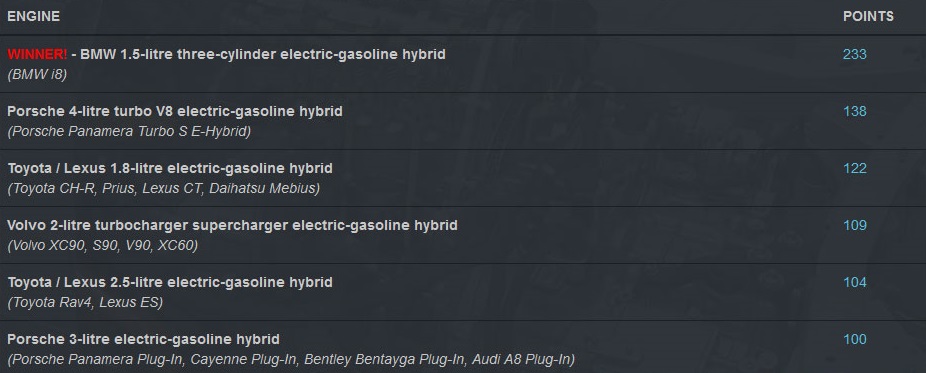Select the (BMW i8) model subtitle

coord(37,74)
